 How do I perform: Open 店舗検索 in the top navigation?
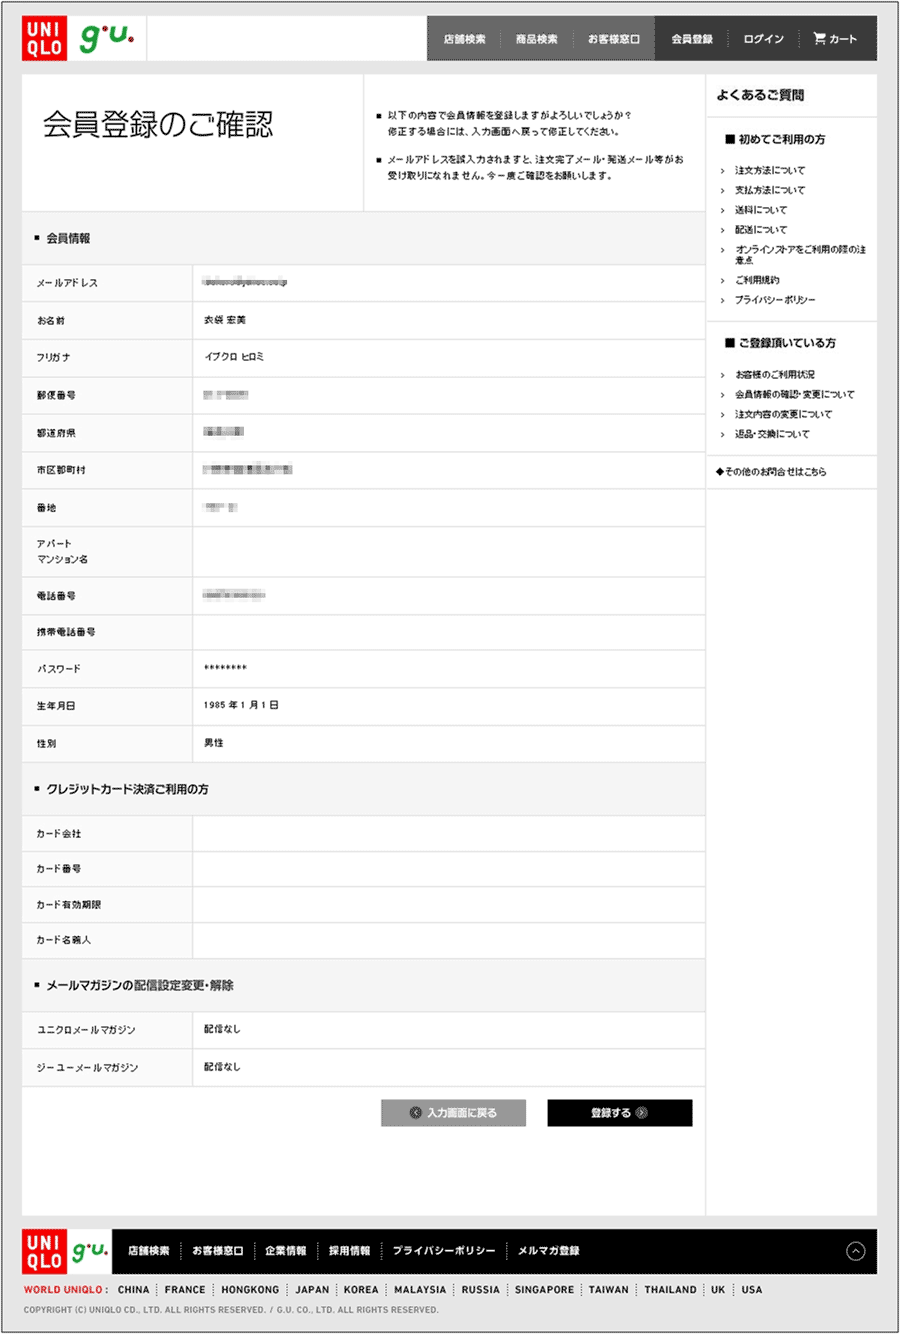pos(465,39)
